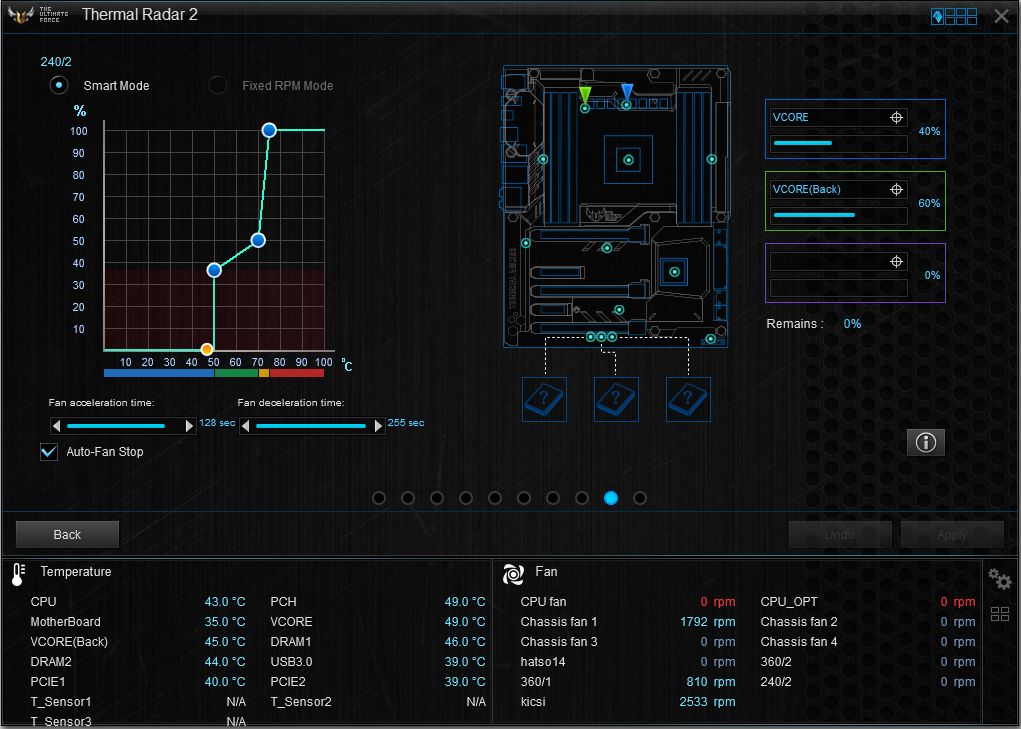This screenshot has width=1021, height=729.
Task: Click the hatso14 fan label
Action: [x=543, y=662]
